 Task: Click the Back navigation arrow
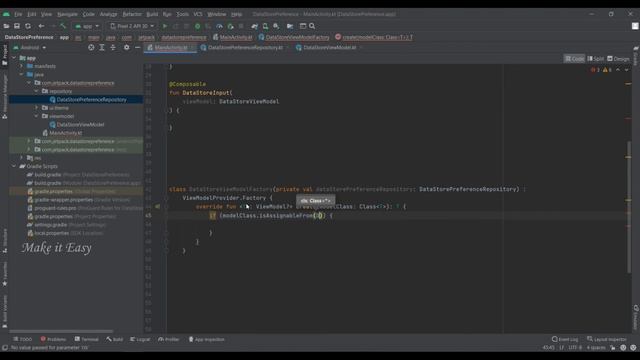(41, 26)
